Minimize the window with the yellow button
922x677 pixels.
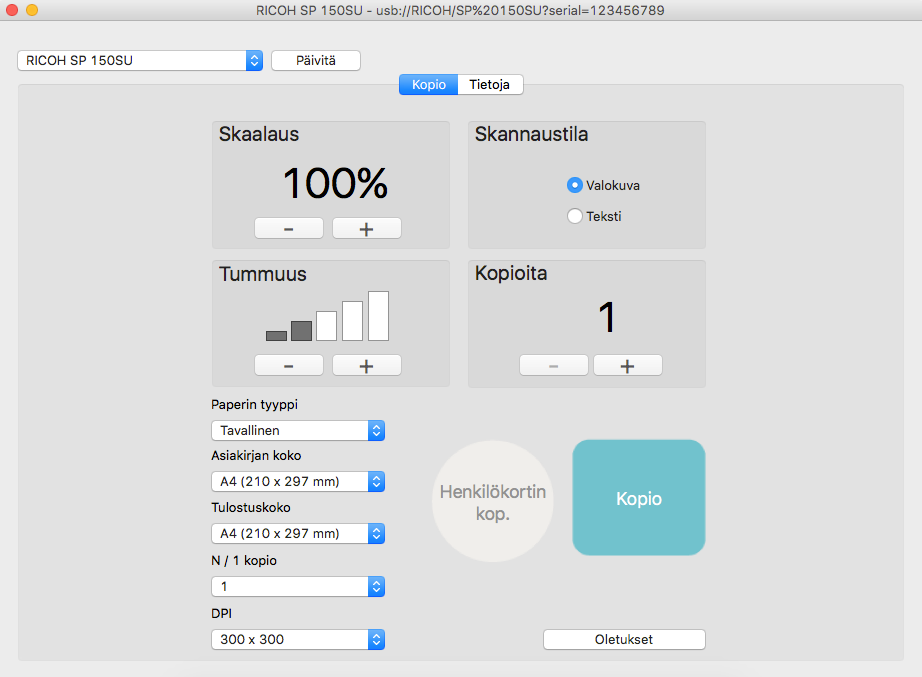pos(32,10)
